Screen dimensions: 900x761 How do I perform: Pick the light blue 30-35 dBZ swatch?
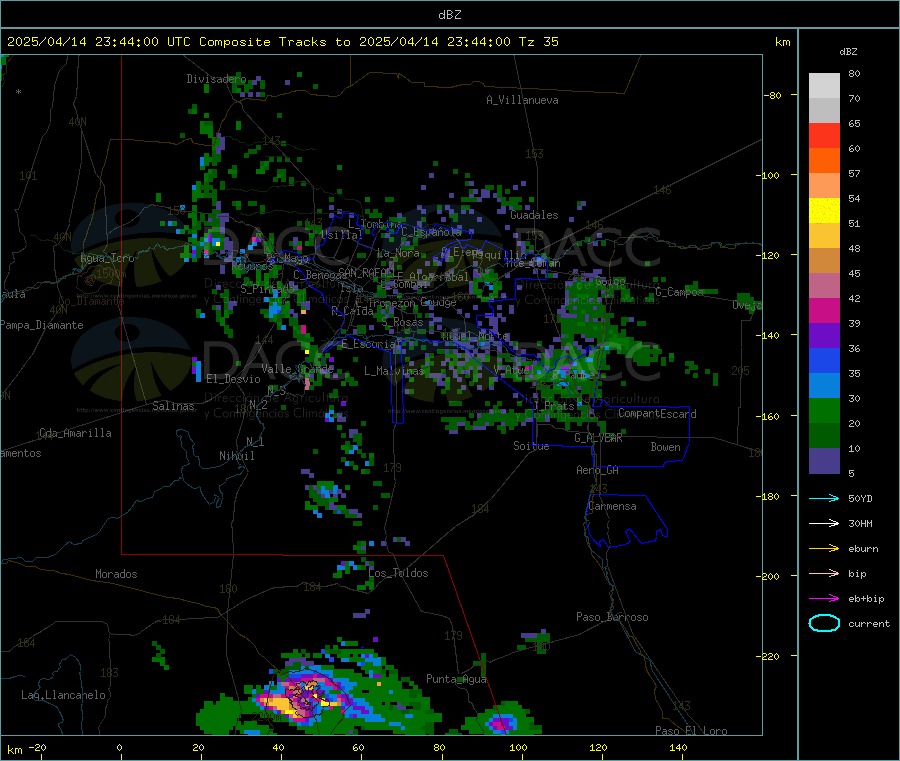[x=824, y=386]
